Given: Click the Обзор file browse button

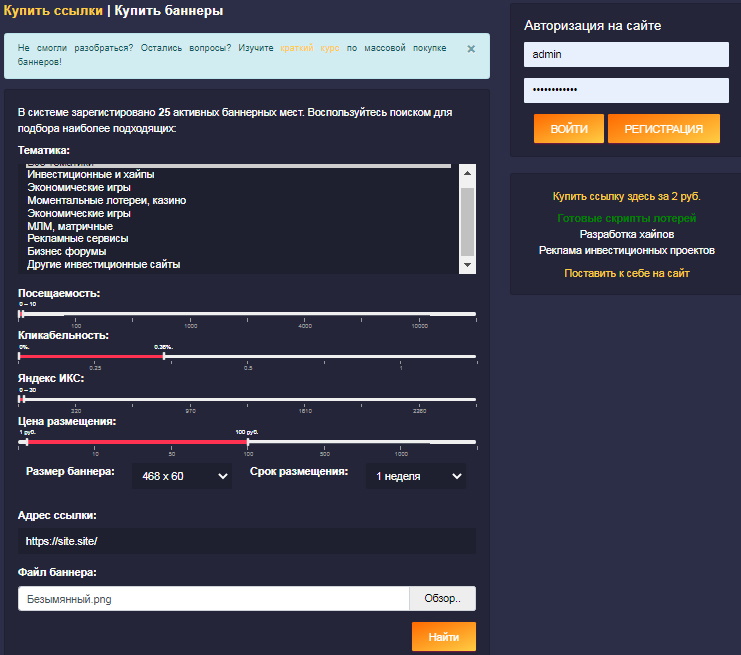Looking at the screenshot, I should pyautogui.click(x=442, y=598).
